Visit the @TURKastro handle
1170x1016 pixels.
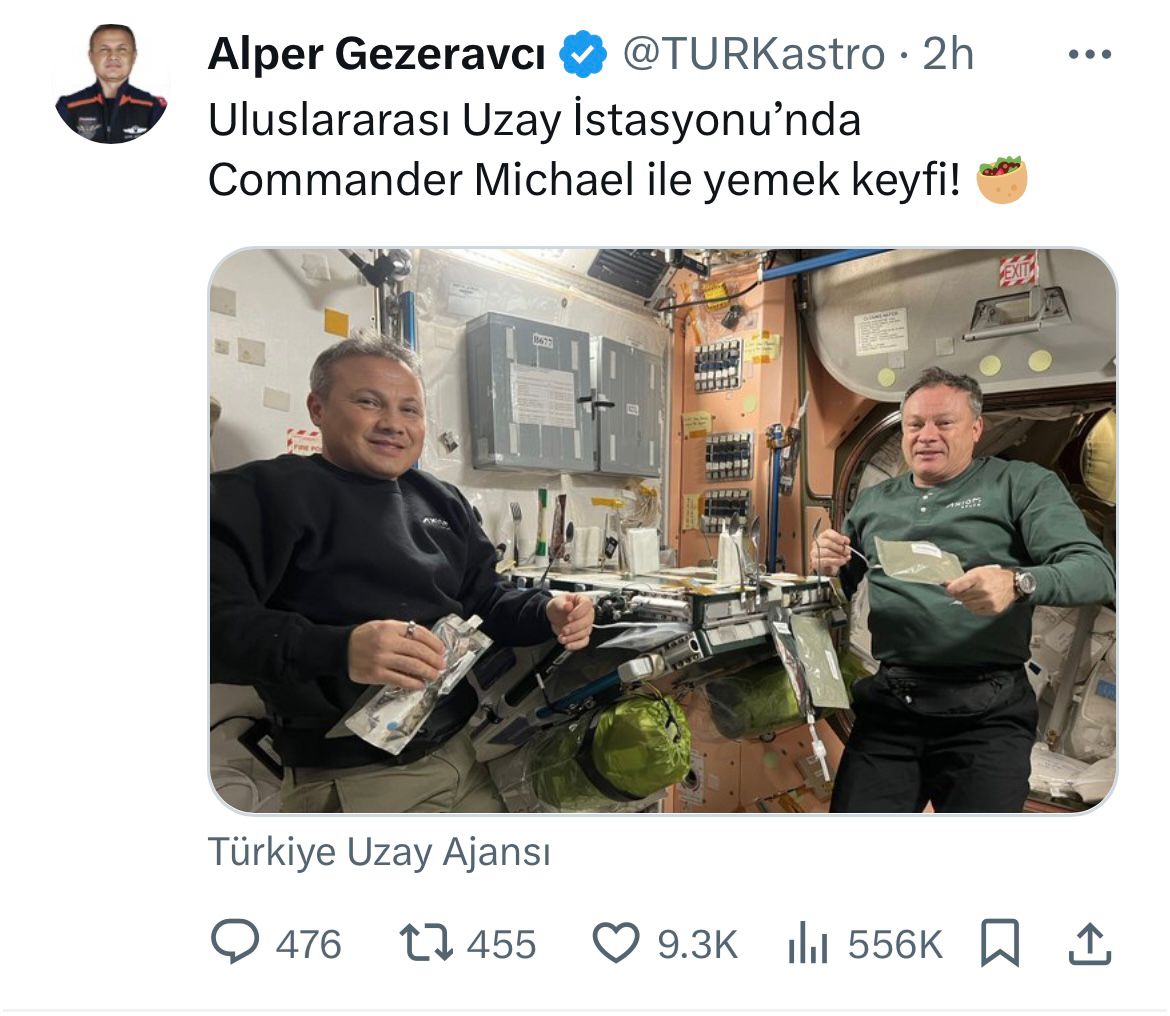[x=754, y=54]
